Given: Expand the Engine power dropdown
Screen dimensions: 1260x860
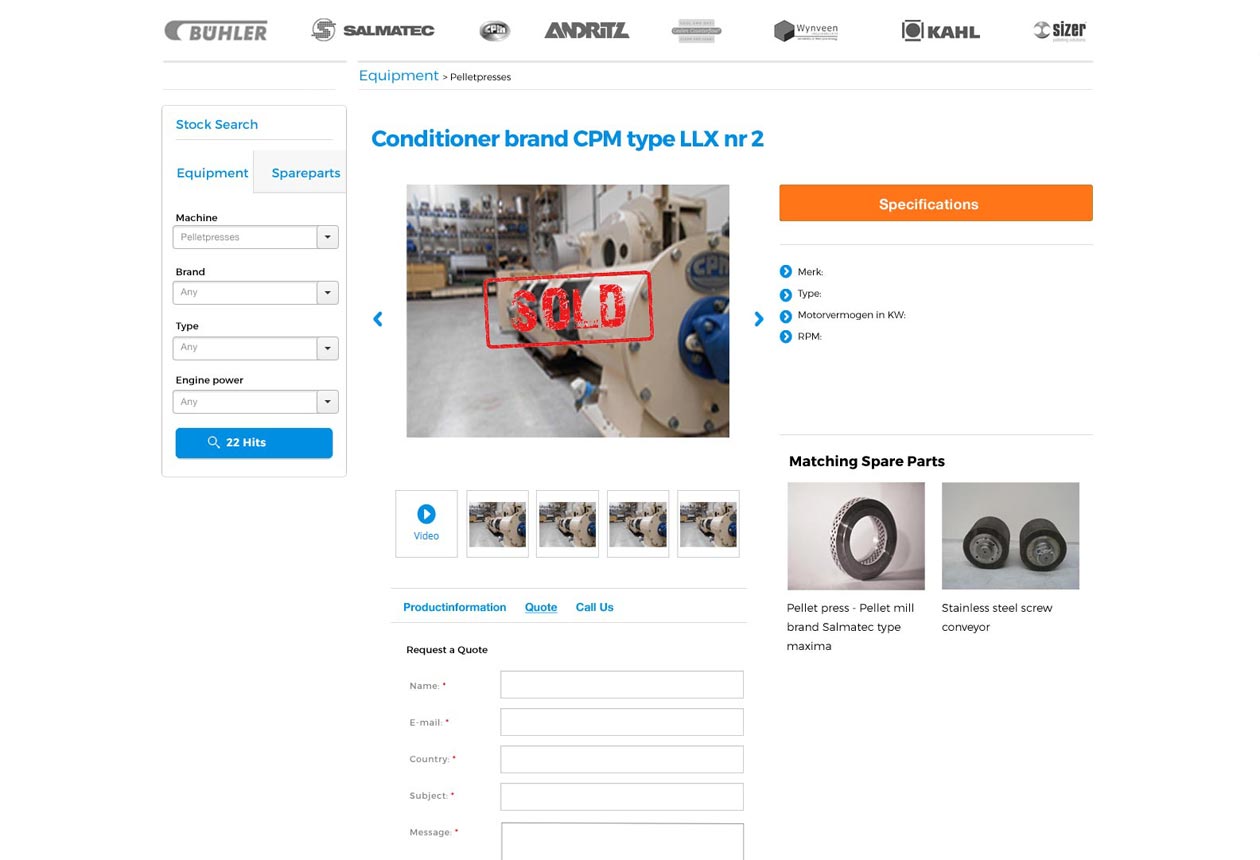Looking at the screenshot, I should pos(256,402).
